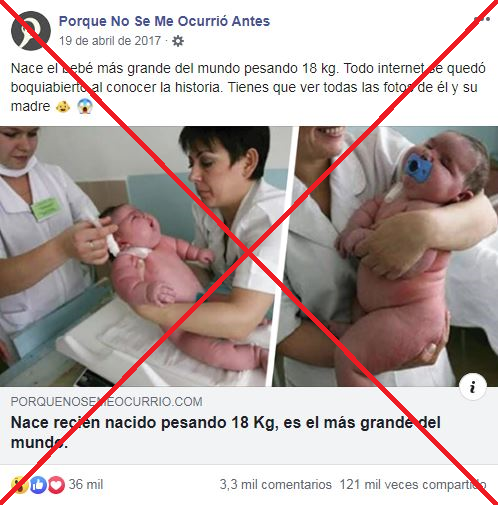This screenshot has width=498, height=505.
Task: Click the link info 'i' icon
Action: click(472, 387)
